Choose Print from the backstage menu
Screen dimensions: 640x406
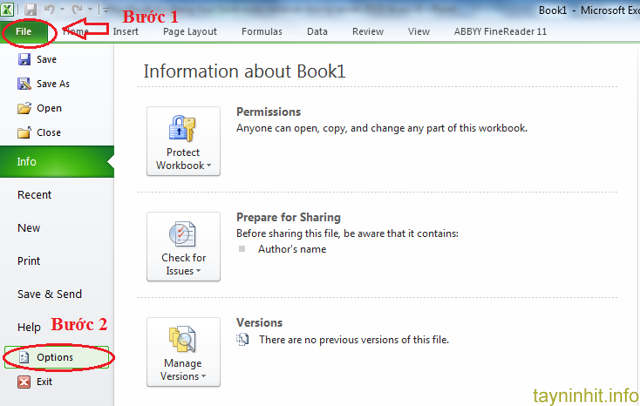(29, 261)
